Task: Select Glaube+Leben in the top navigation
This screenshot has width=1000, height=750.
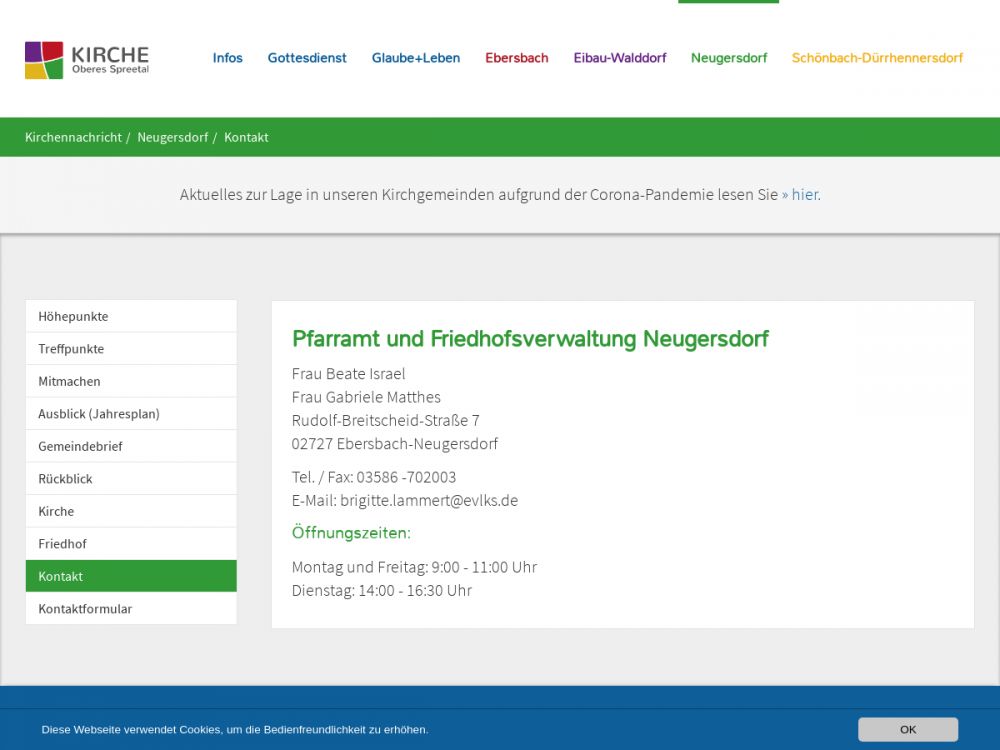Action: (x=416, y=58)
